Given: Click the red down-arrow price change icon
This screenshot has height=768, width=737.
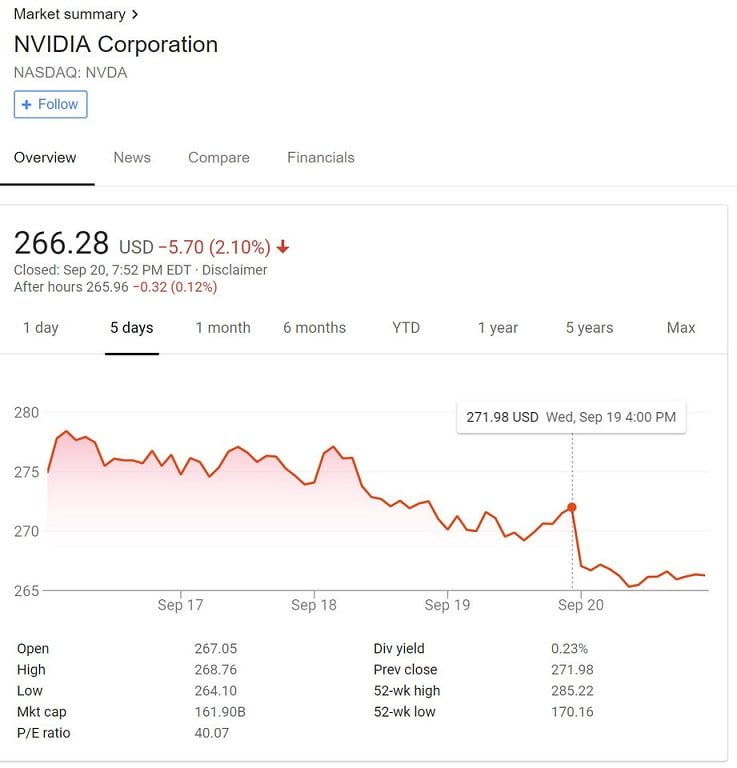Looking at the screenshot, I should 283,247.
